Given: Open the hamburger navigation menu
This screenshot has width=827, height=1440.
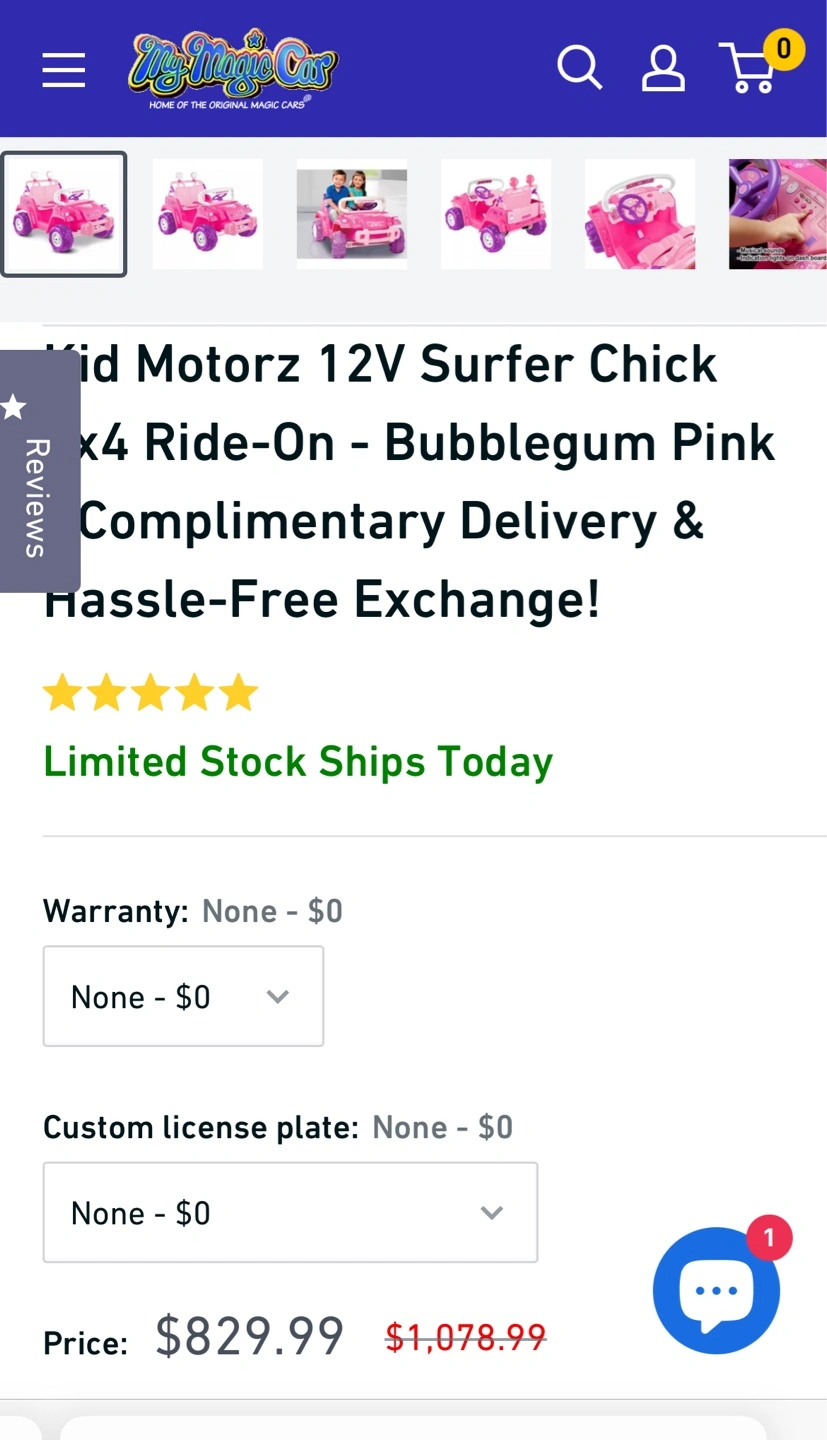Looking at the screenshot, I should tap(63, 70).
